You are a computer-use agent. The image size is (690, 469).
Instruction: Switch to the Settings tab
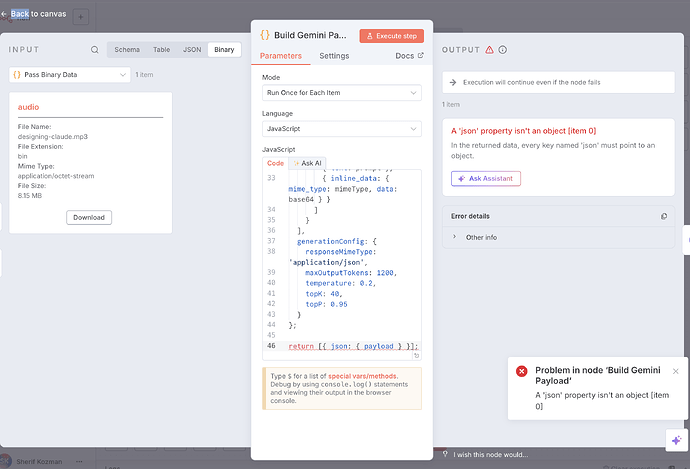[x=334, y=56]
